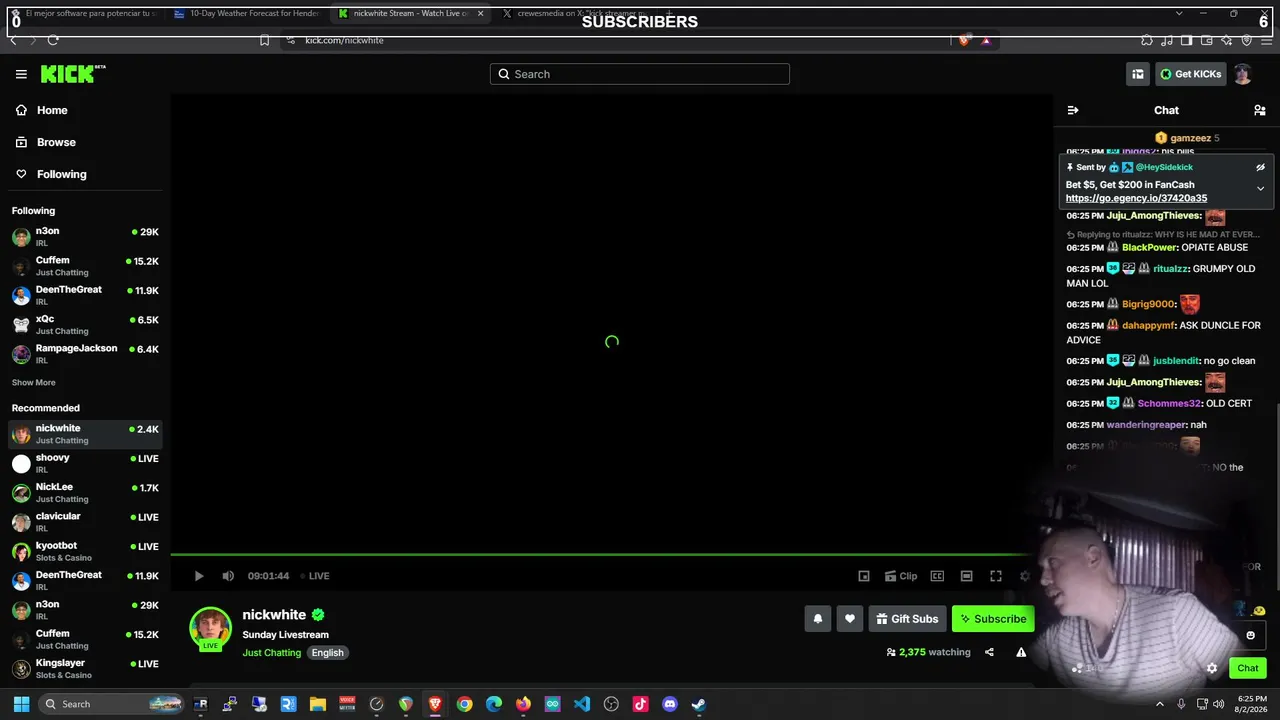Expand followed channels with Show More
The image size is (1280, 720).
click(34, 383)
